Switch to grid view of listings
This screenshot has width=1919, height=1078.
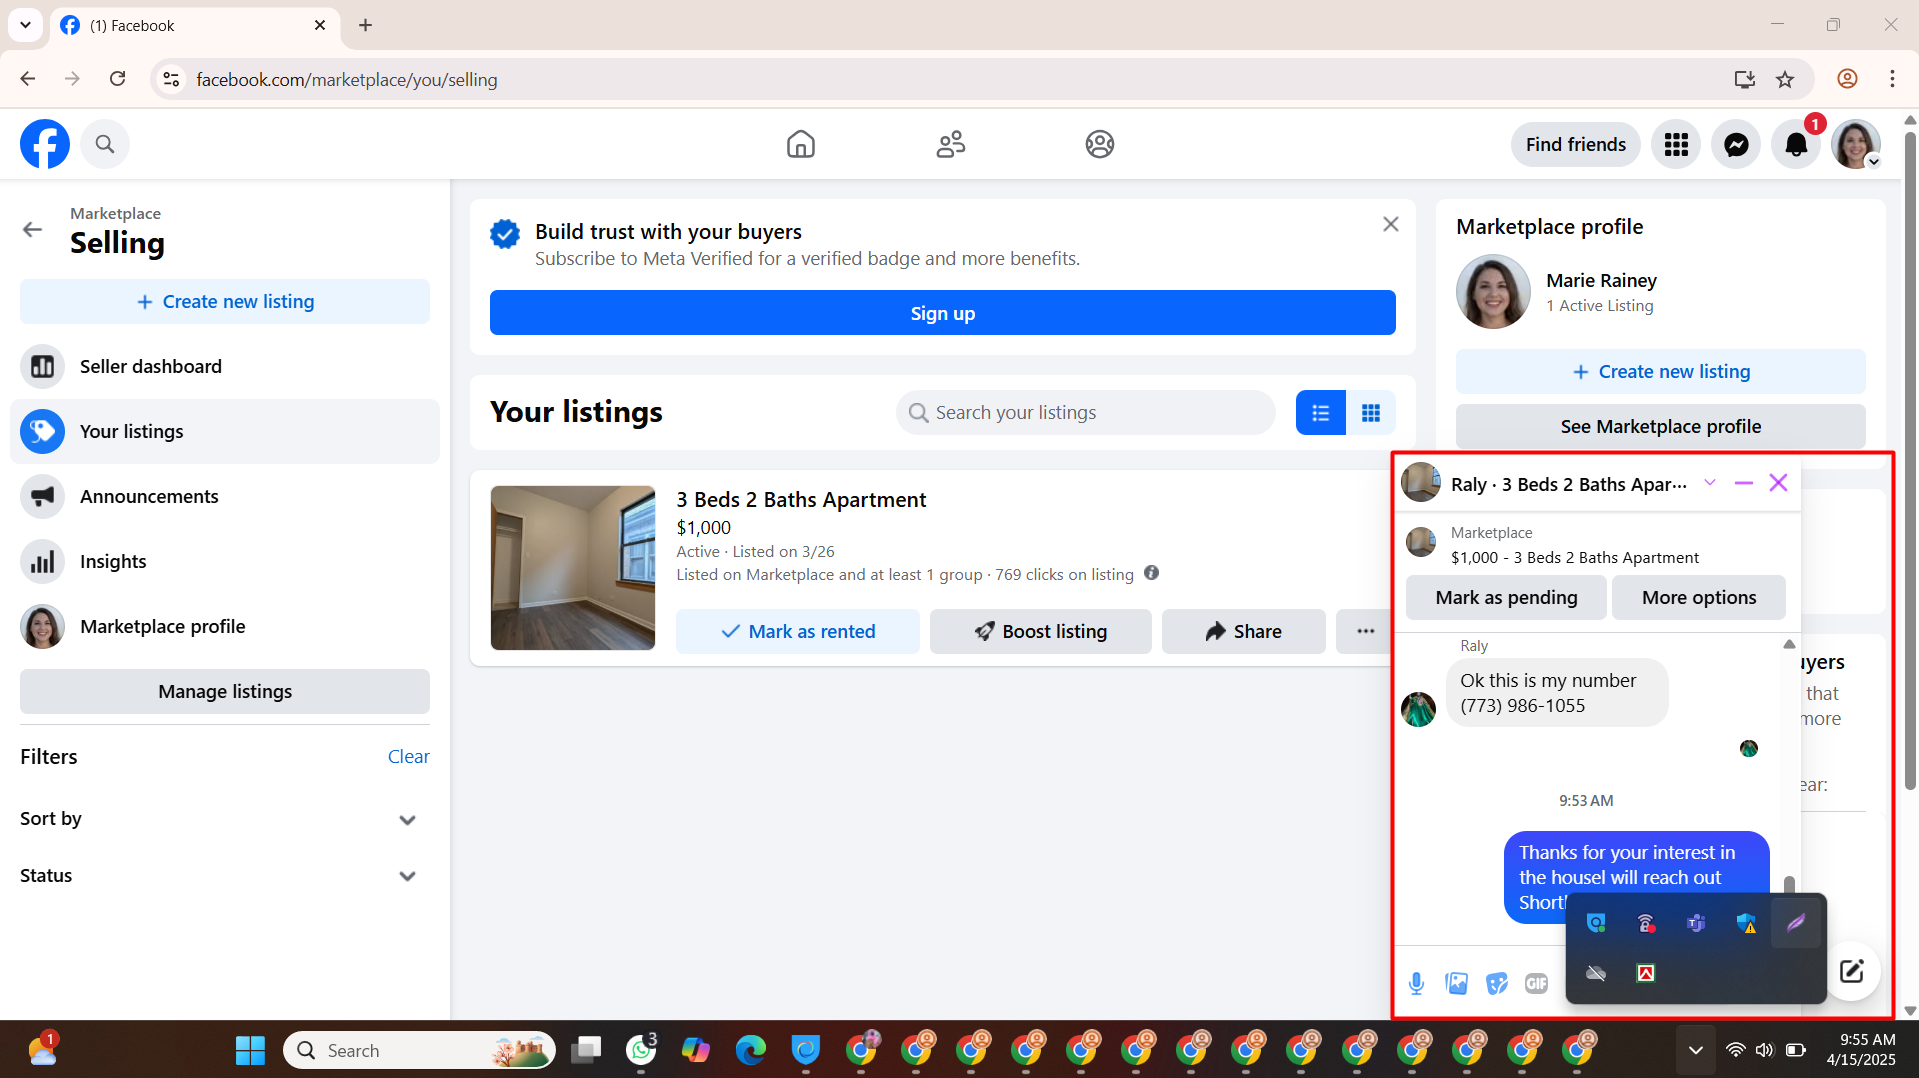[1370, 412]
